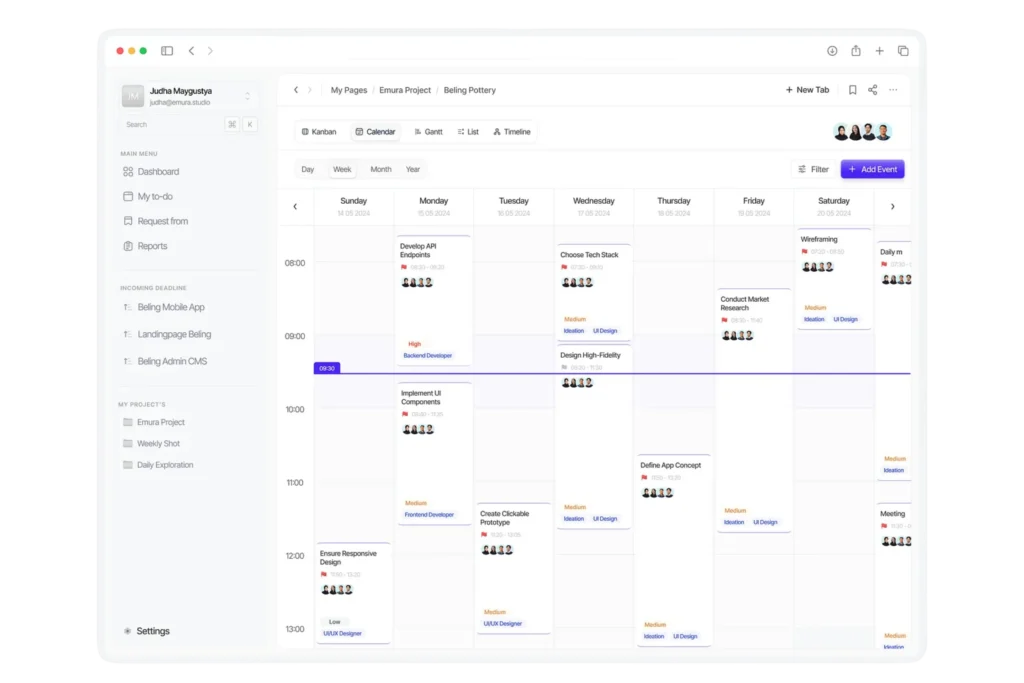Open the Dashboard from main menu
This screenshot has width=1024, height=683.
(x=158, y=172)
